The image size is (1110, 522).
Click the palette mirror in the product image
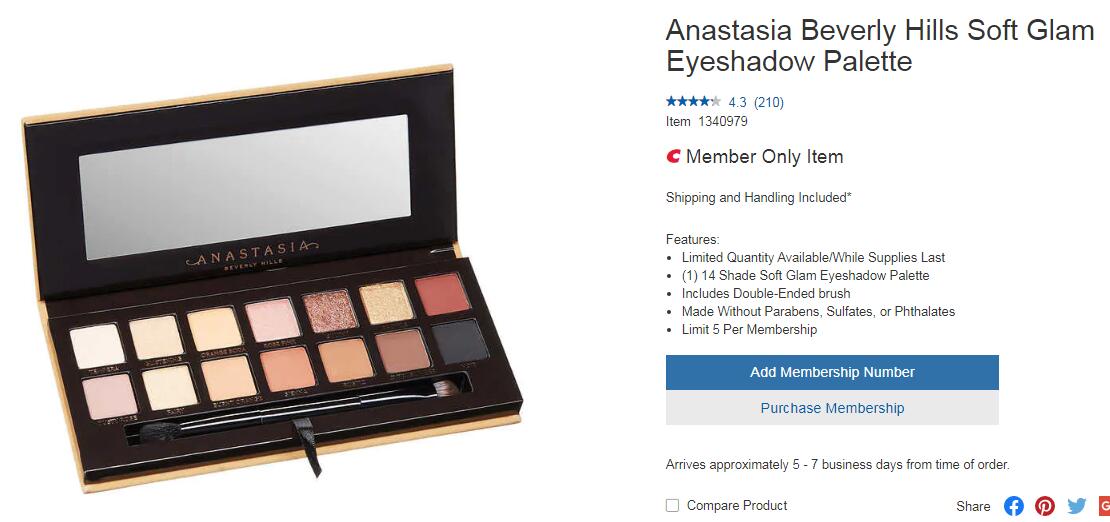pos(245,187)
